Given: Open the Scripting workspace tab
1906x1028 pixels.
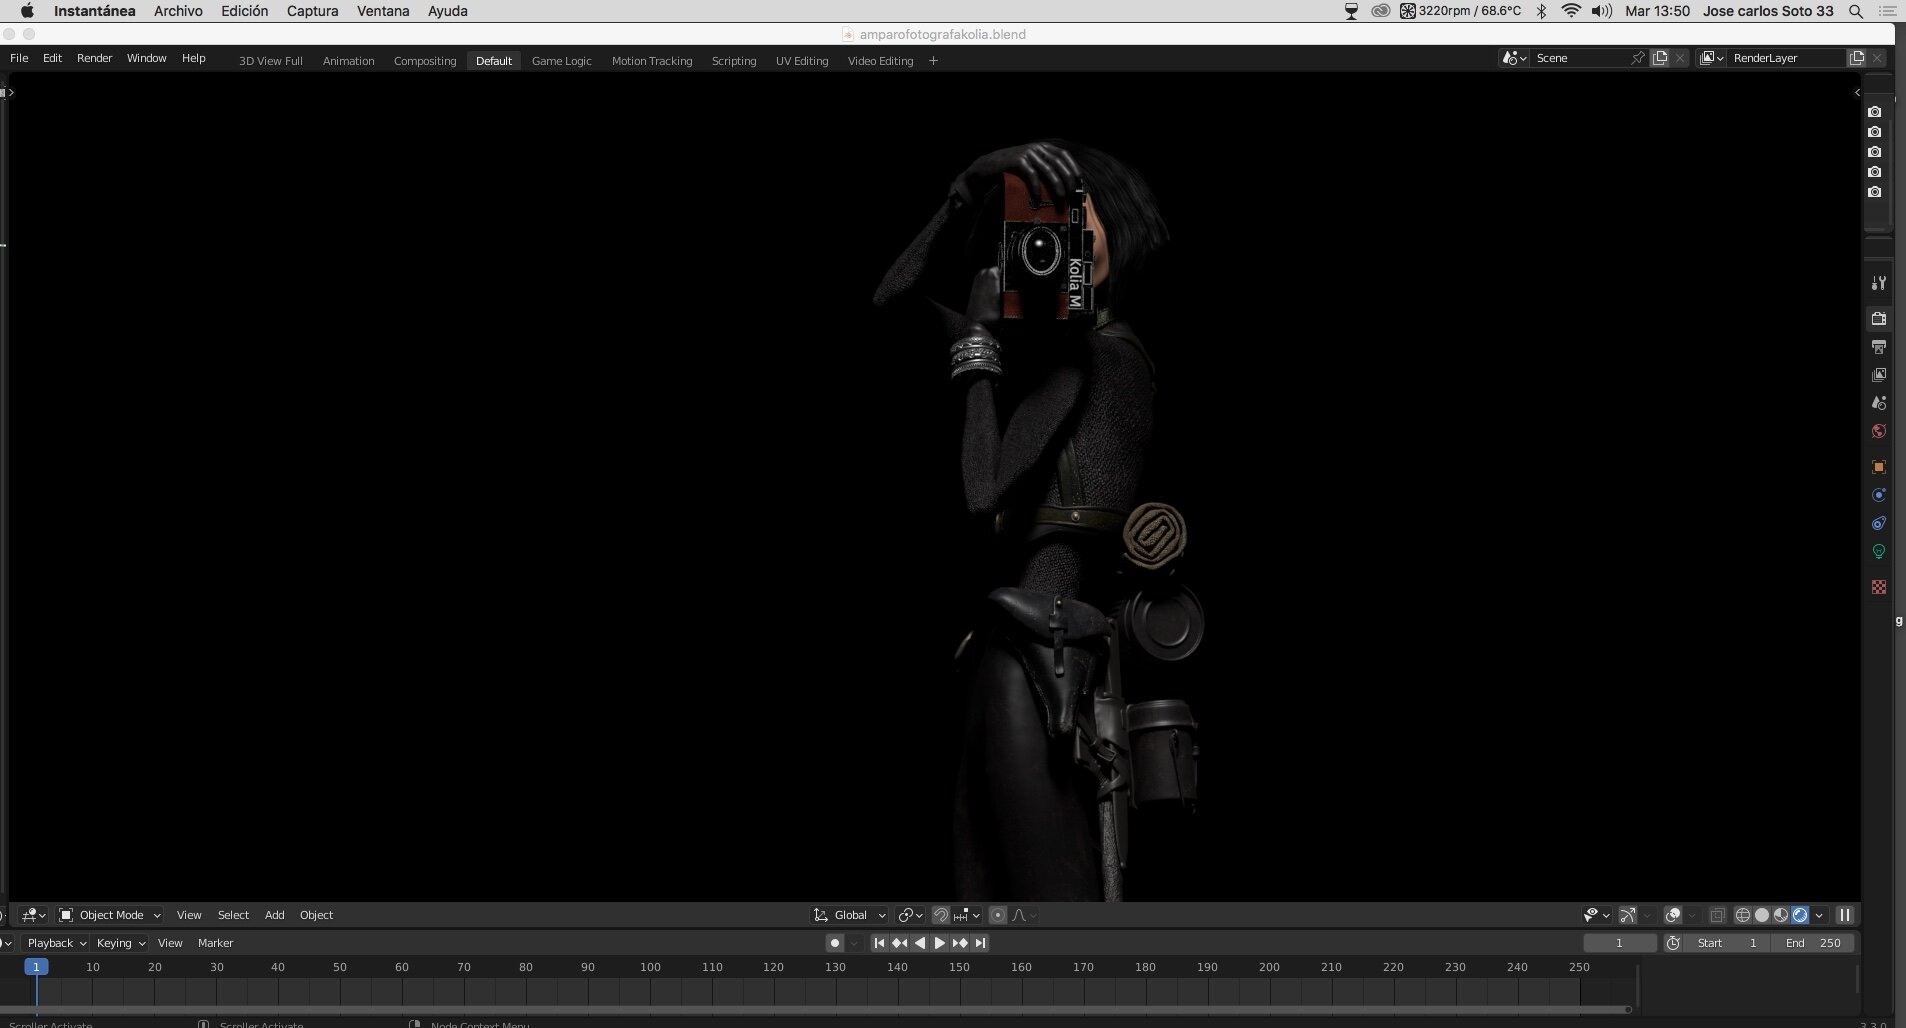Looking at the screenshot, I should 734,61.
